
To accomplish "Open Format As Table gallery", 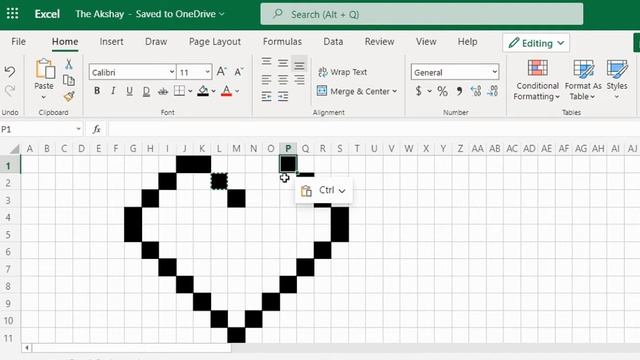I will [583, 80].
